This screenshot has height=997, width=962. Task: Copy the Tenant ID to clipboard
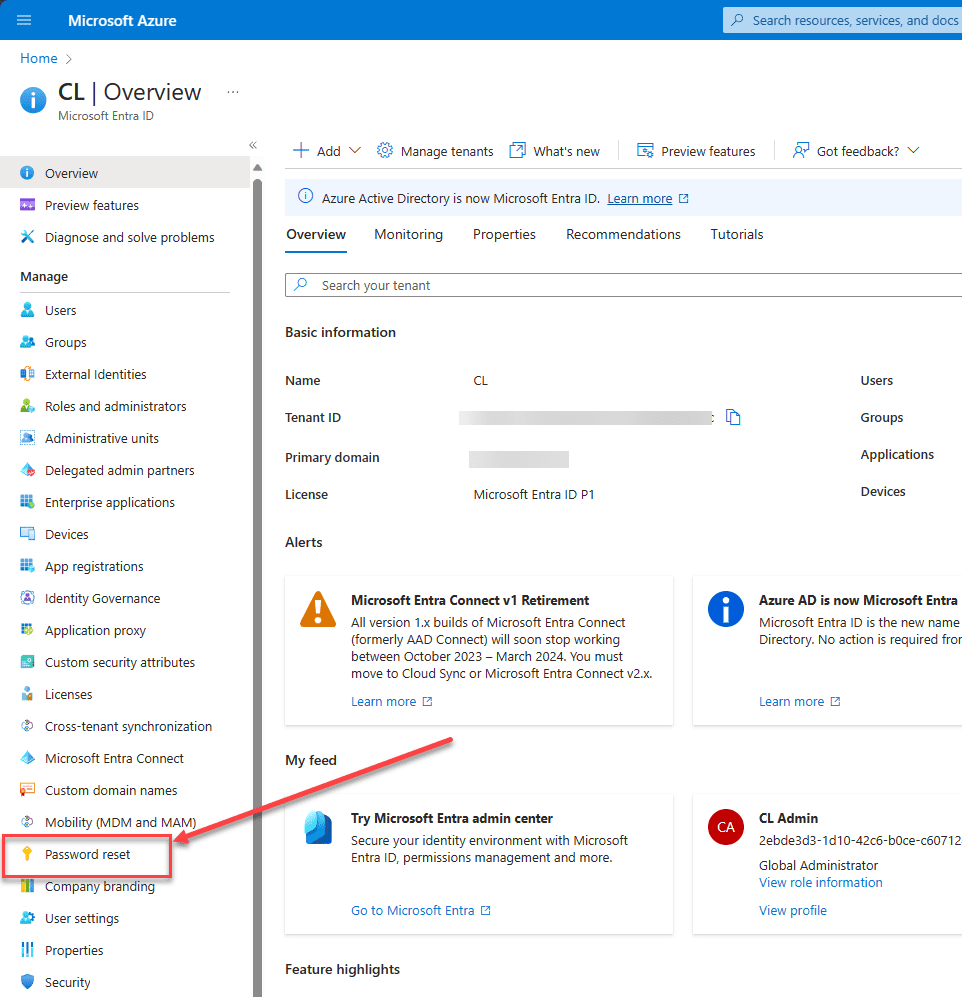pyautogui.click(x=733, y=417)
